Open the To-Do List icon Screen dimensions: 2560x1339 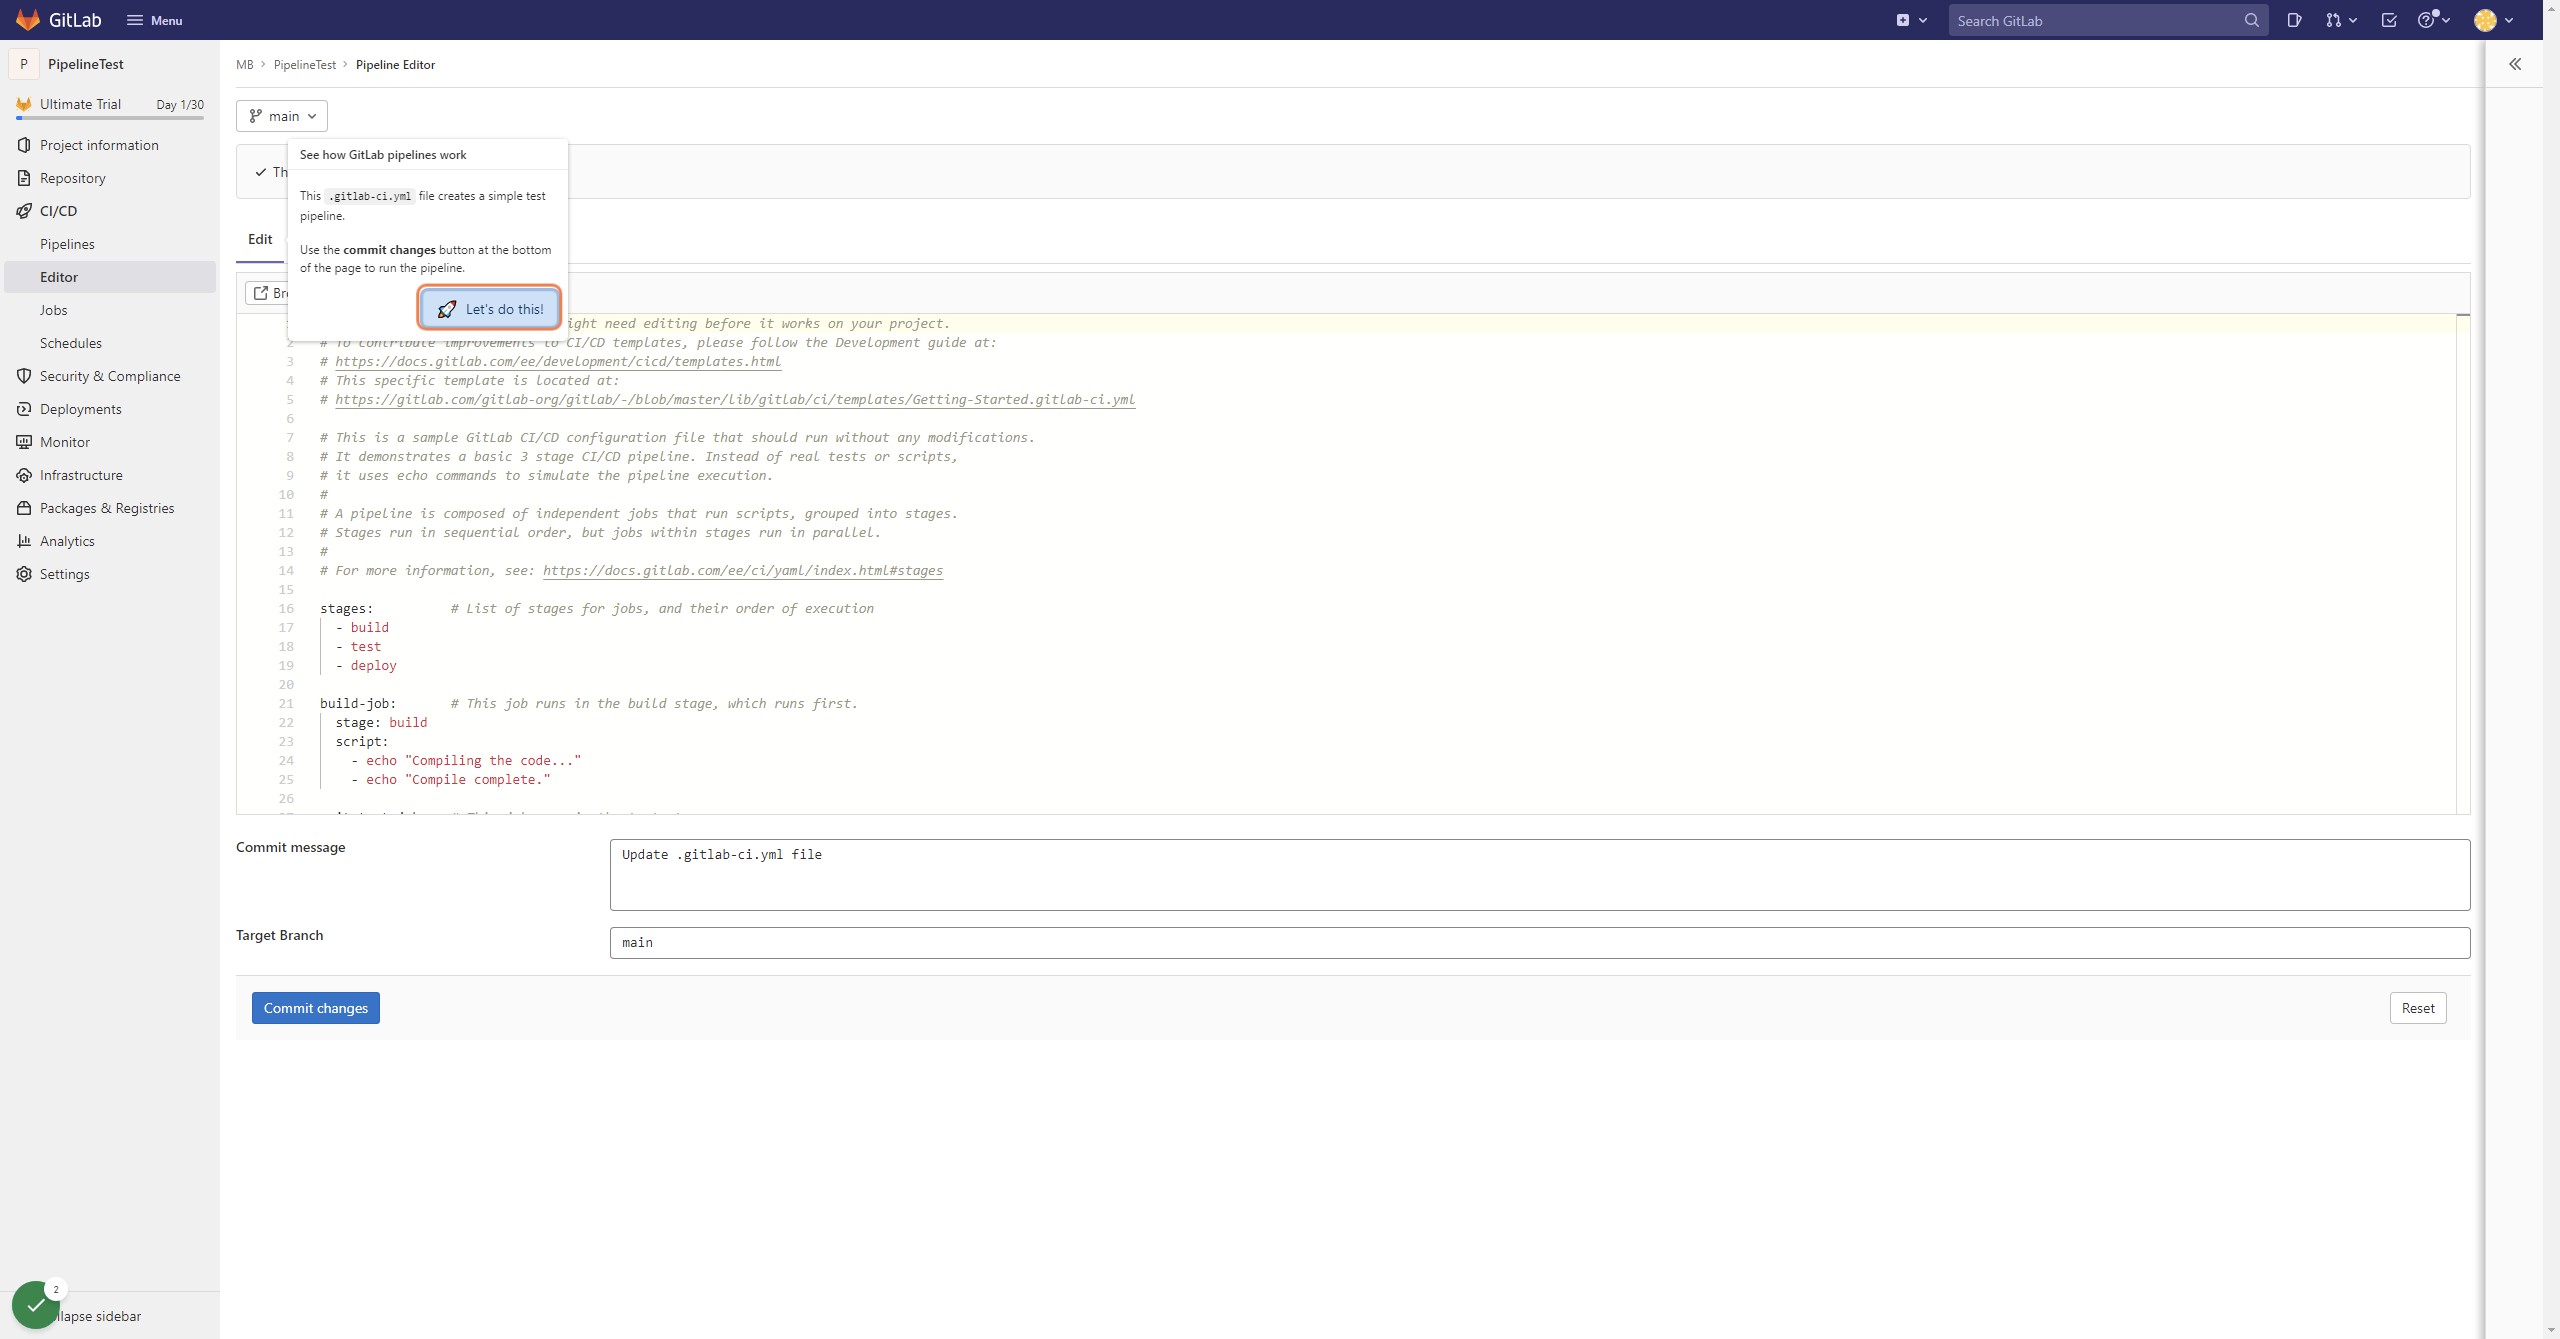(x=2389, y=20)
